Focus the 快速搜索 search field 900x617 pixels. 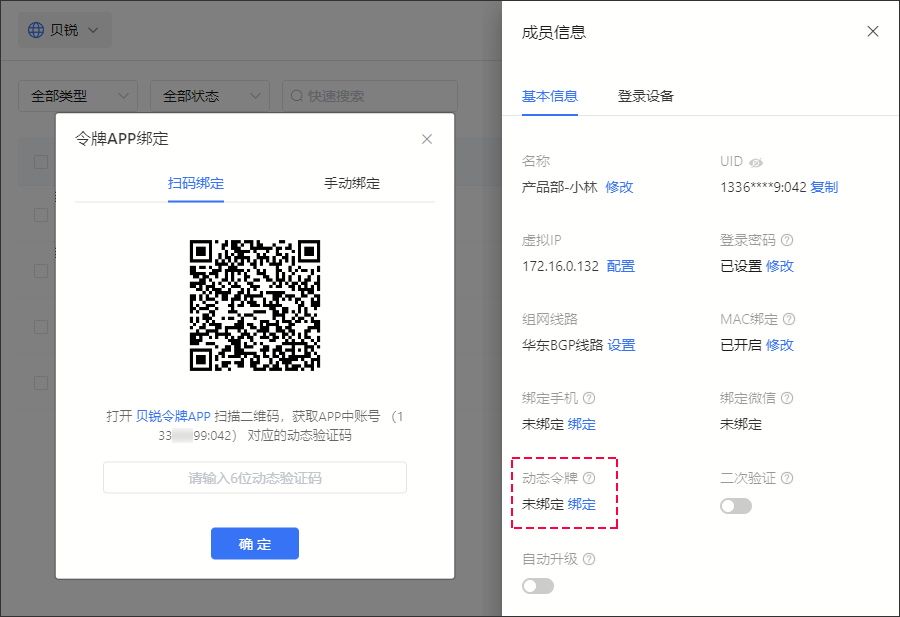coord(370,96)
